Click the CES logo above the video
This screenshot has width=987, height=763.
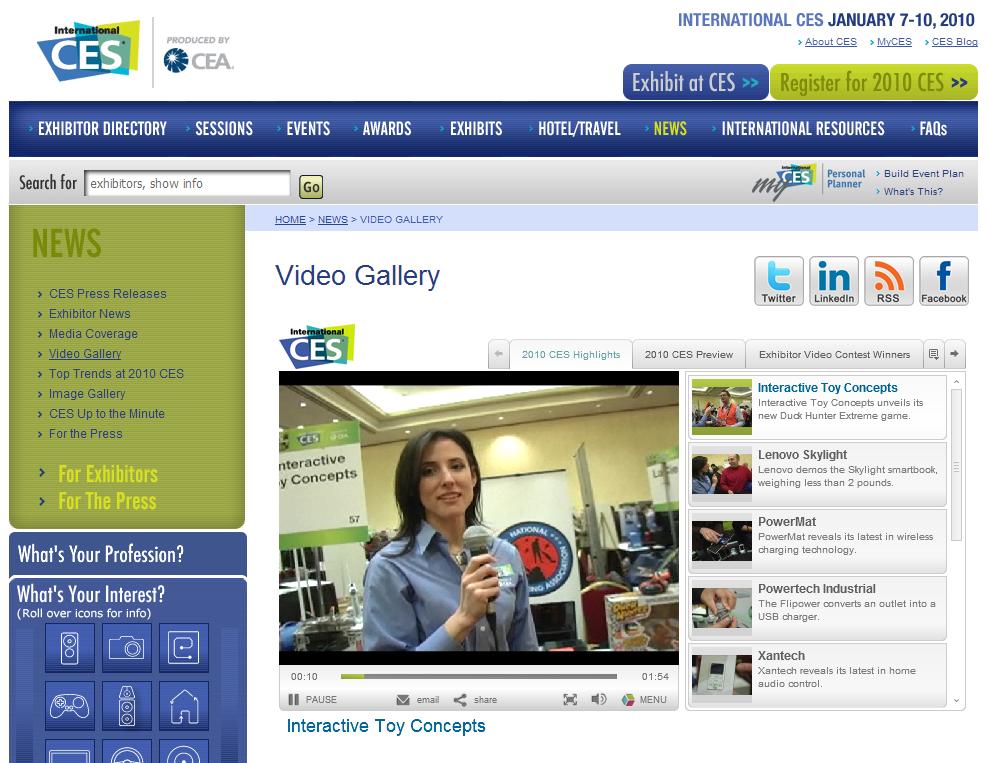pyautogui.click(x=317, y=346)
